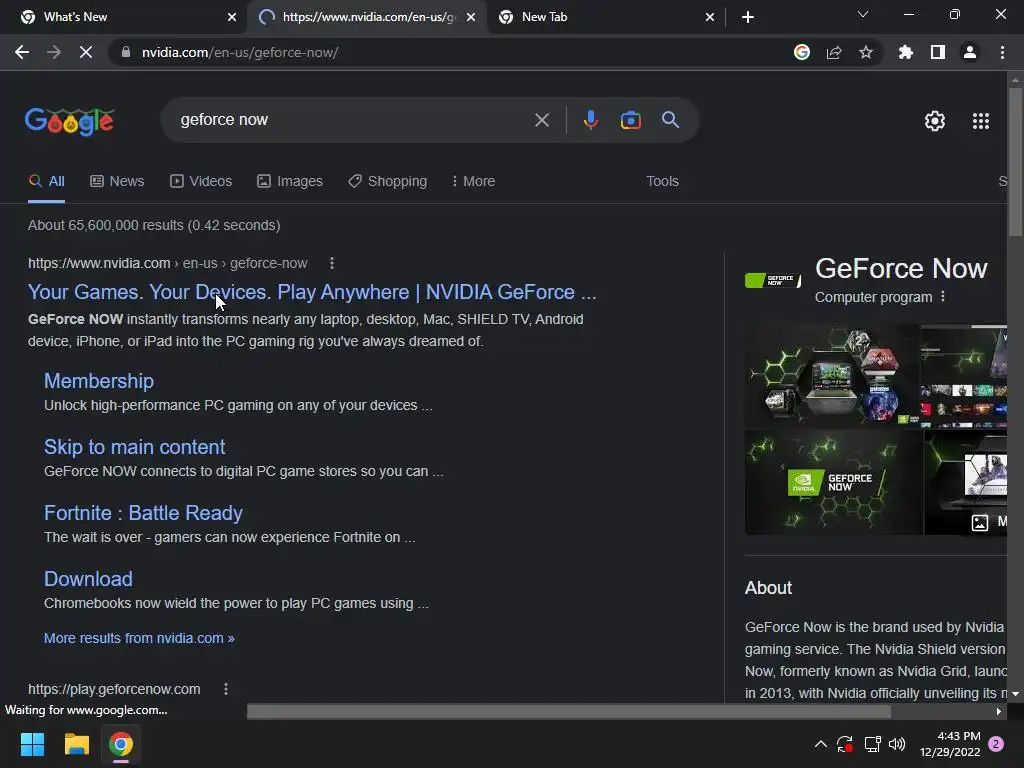Show hidden system tray icons
Viewport: 1024px width, 768px height.
pos(821,744)
